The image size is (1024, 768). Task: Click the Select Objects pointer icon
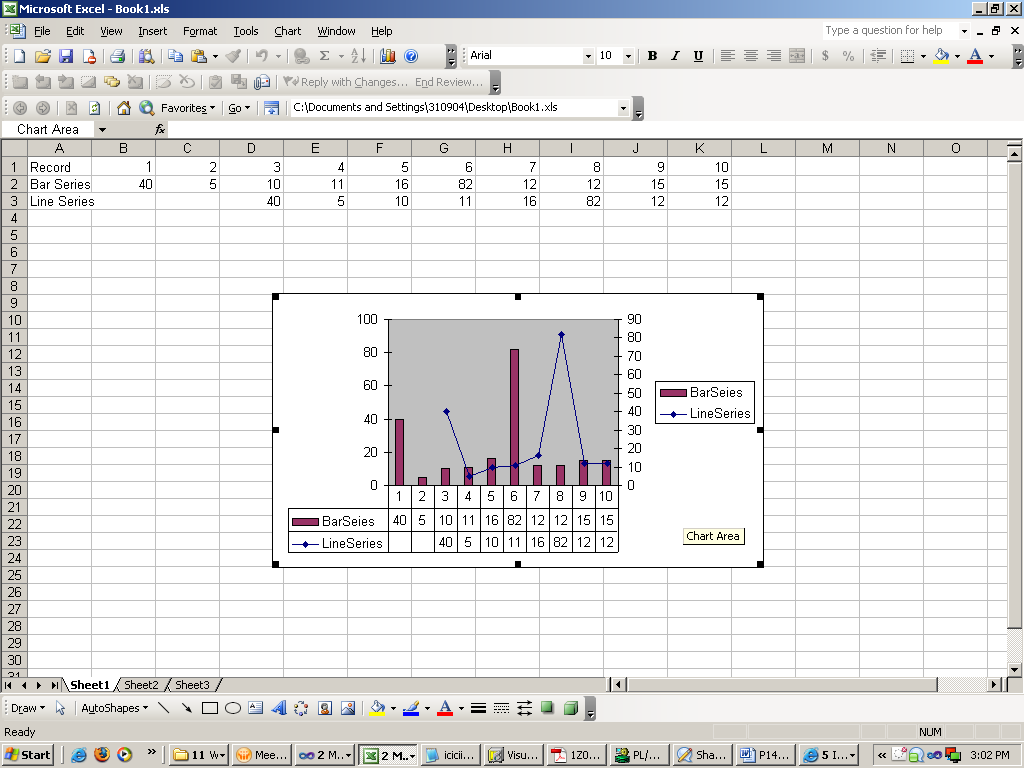[60, 708]
